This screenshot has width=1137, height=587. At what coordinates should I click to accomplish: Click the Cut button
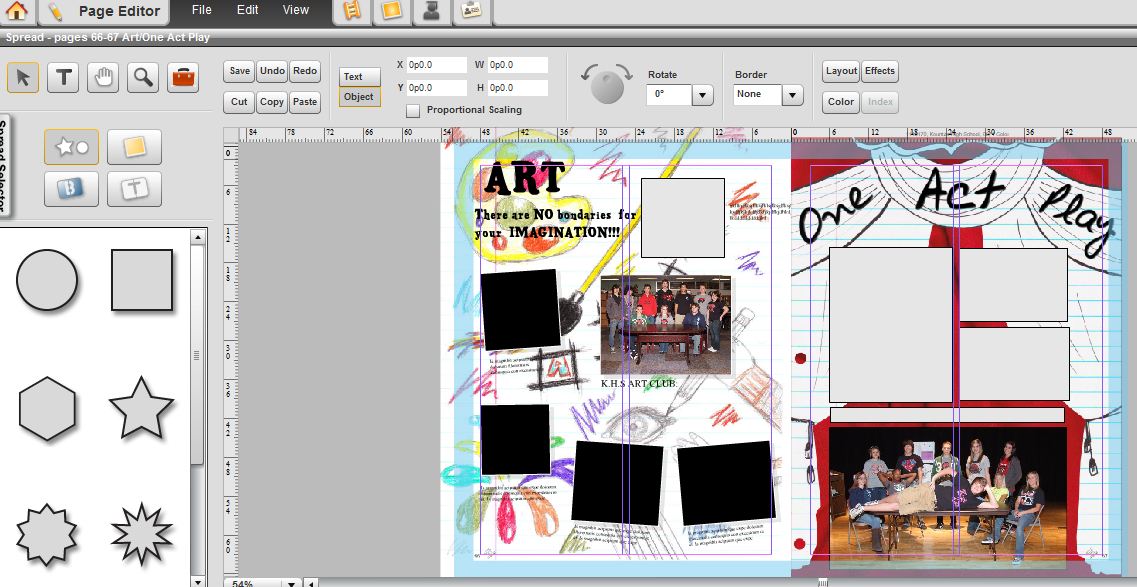coord(239,102)
